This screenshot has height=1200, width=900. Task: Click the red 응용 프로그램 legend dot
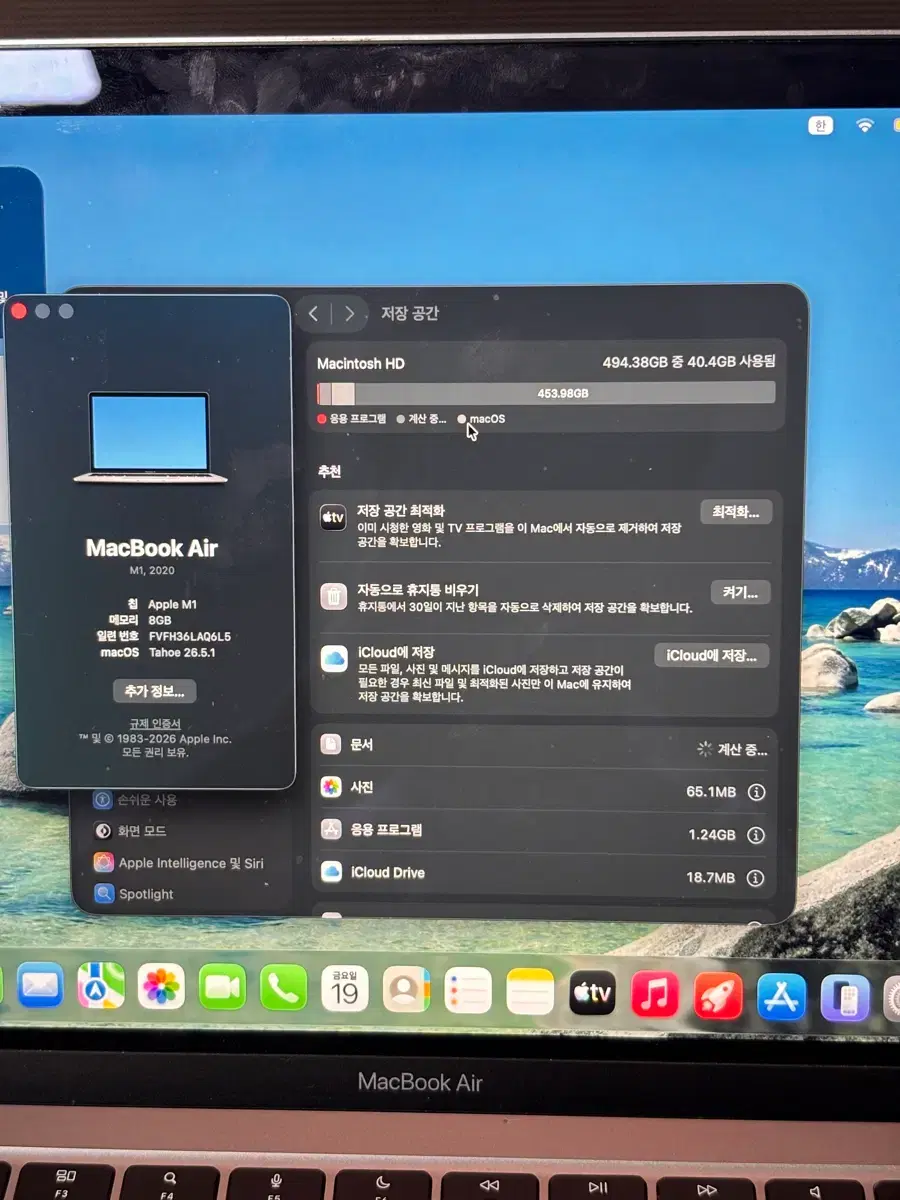[x=322, y=419]
